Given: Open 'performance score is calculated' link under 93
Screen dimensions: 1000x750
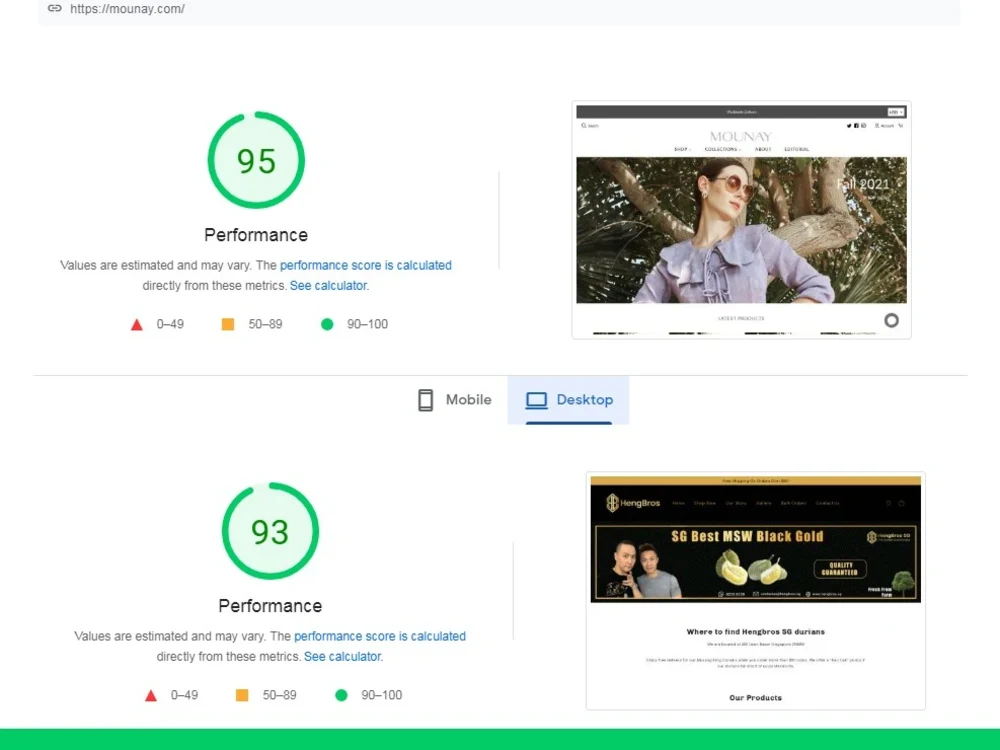Looking at the screenshot, I should 379,636.
